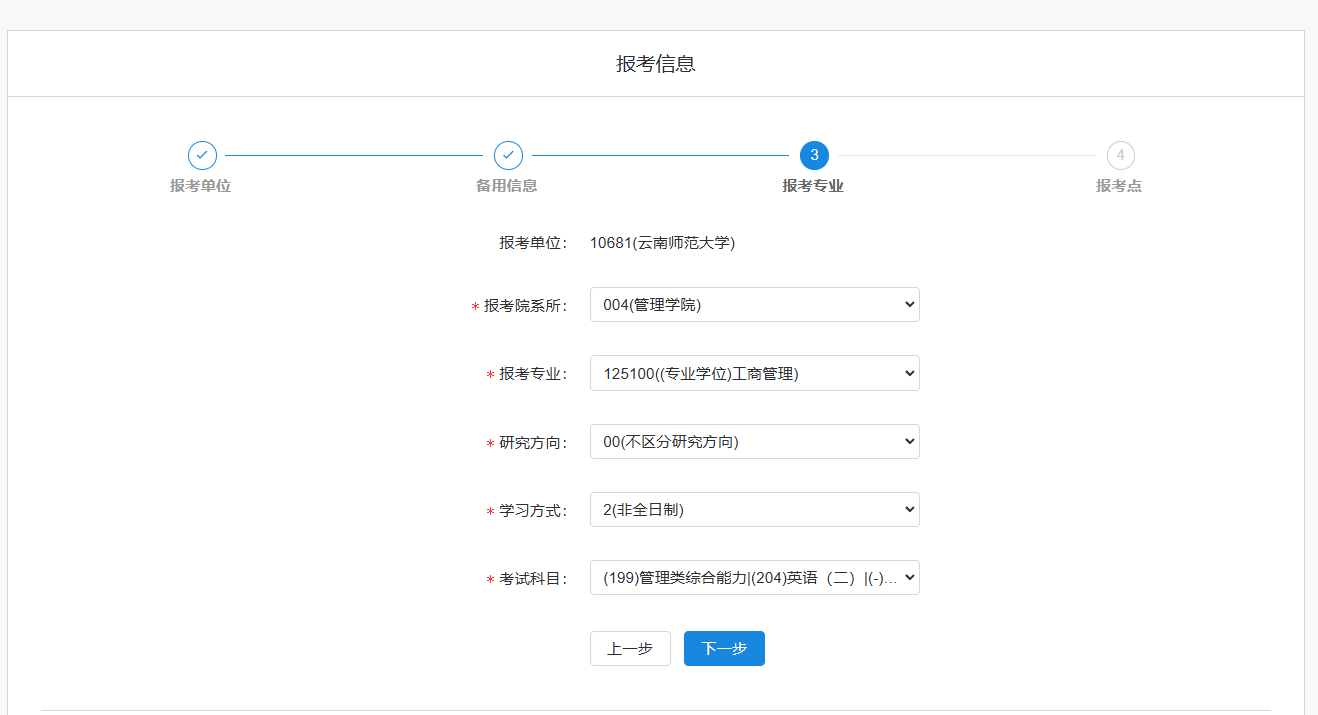Expand the 学习方式 dropdown showing 2(非全日制)
This screenshot has height=715, width=1318.
pos(754,509)
